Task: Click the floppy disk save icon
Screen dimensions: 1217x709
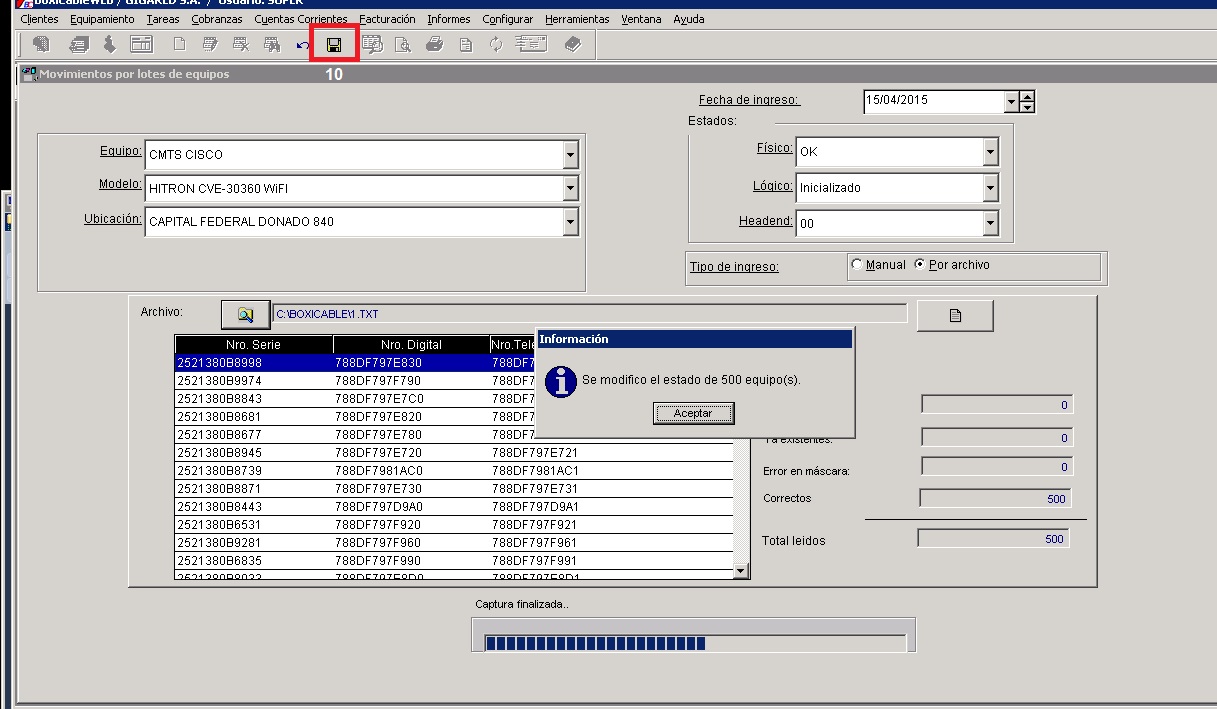Action: tap(334, 44)
